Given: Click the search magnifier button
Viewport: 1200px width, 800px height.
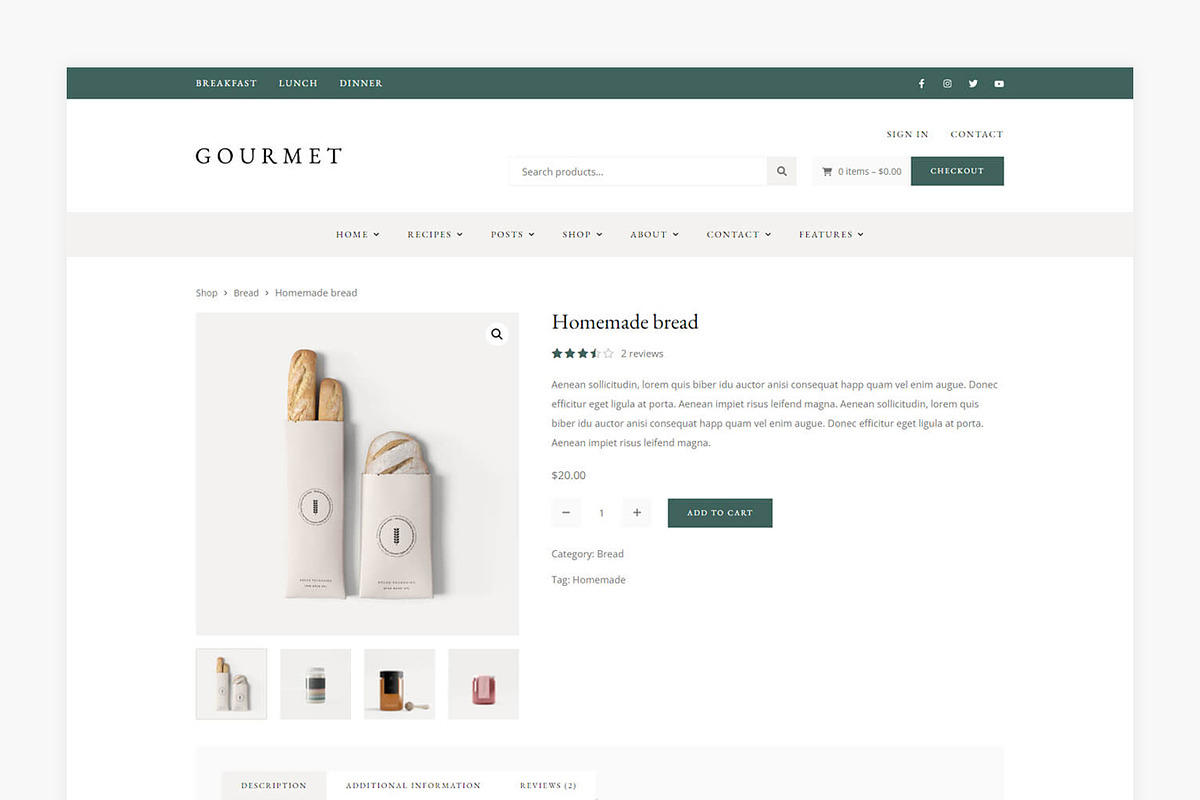Looking at the screenshot, I should point(782,171).
